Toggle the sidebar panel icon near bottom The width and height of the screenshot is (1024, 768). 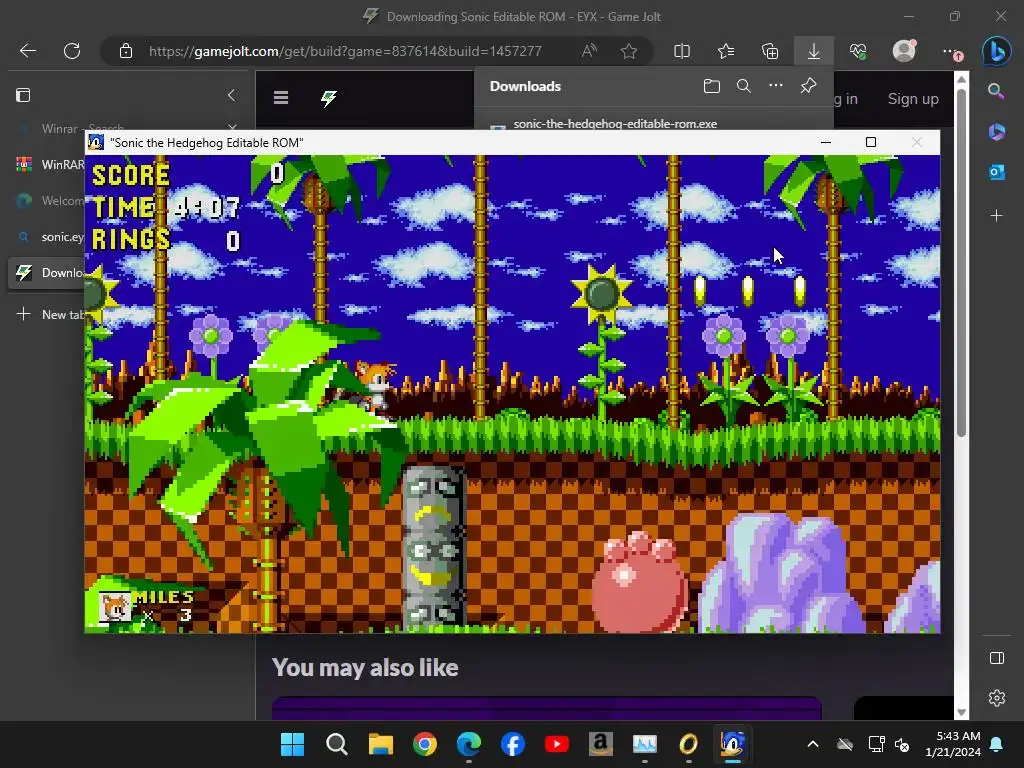click(997, 658)
